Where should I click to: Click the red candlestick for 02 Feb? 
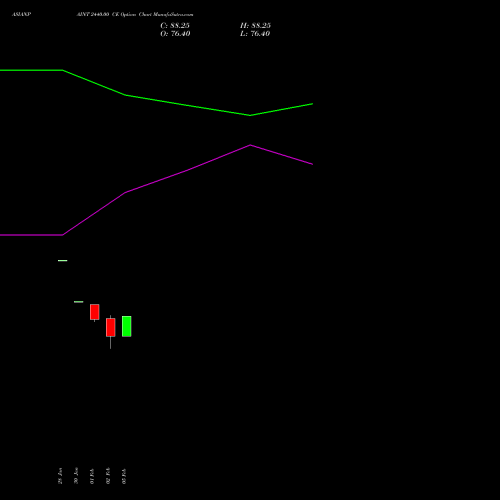point(111,327)
